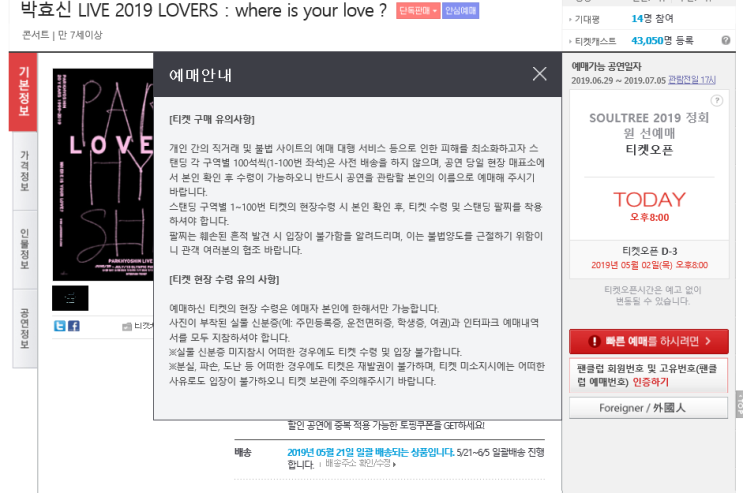Click the 14명 참여 expectation reviews count
The height and width of the screenshot is (493, 743).
coord(652,18)
